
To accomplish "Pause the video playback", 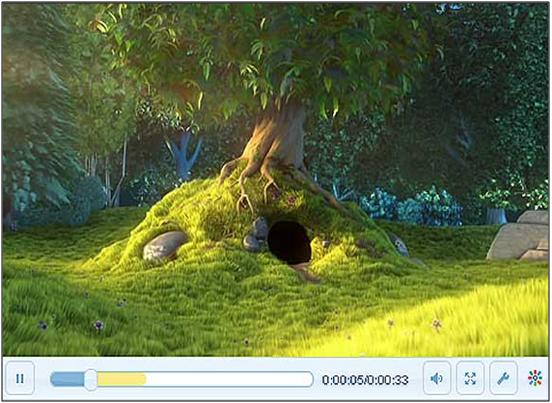I will coord(20,378).
